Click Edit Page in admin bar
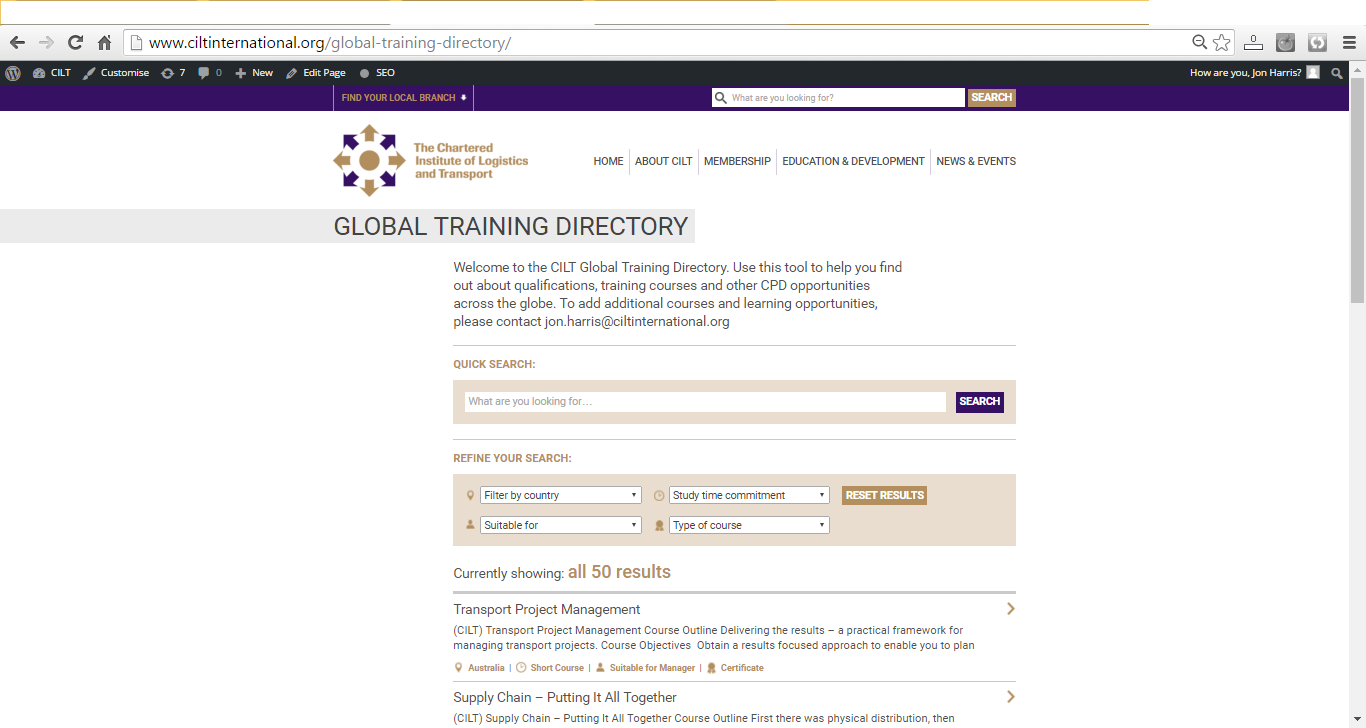The width and height of the screenshot is (1366, 728). (316, 73)
